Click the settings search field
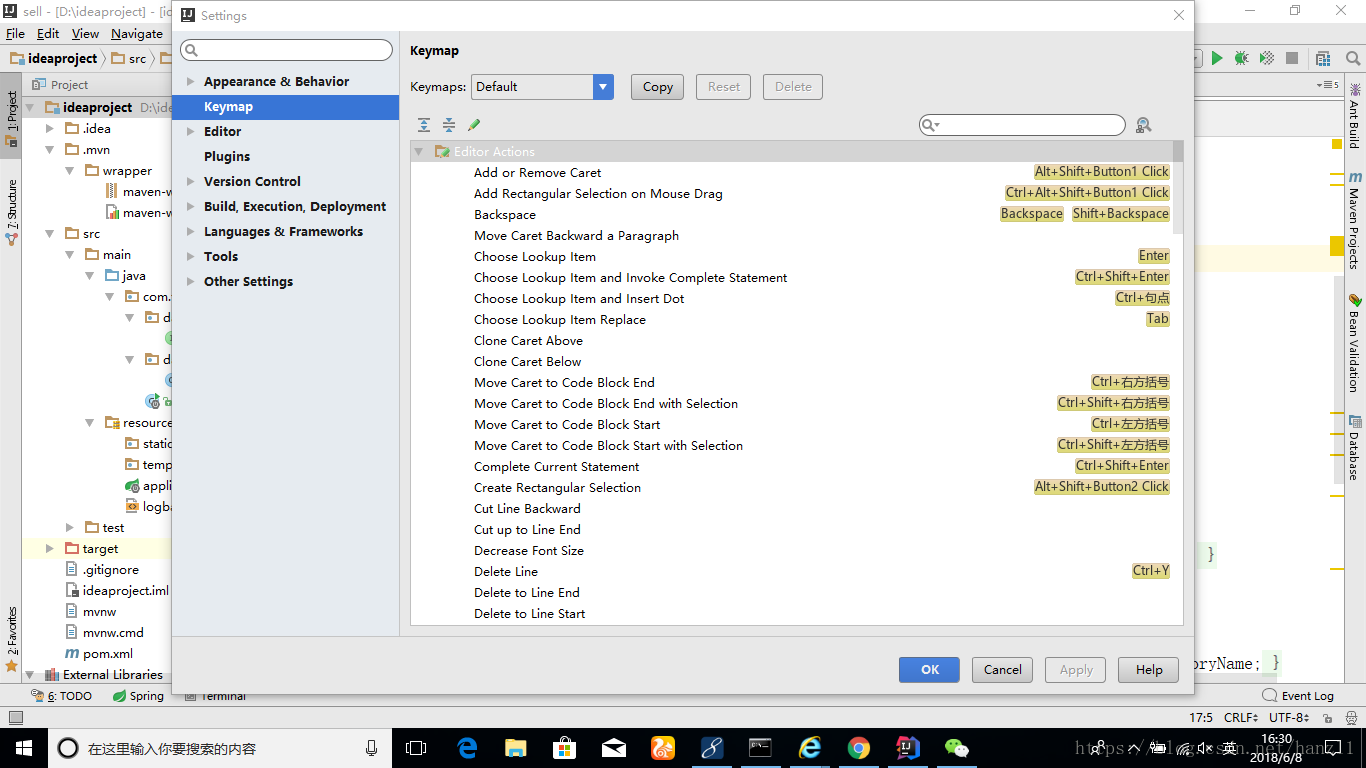Viewport: 1366px width, 768px height. [286, 50]
